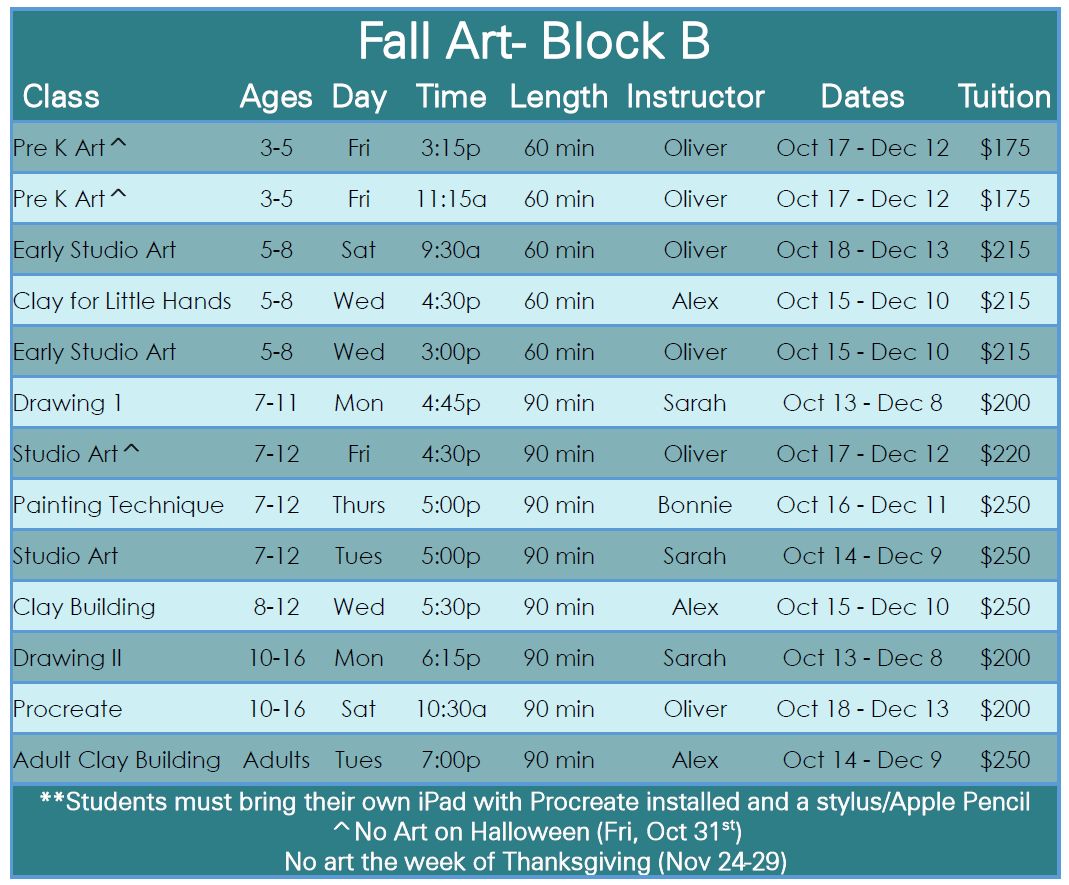Select the Length column header
This screenshot has width=1069, height=885.
(x=558, y=97)
